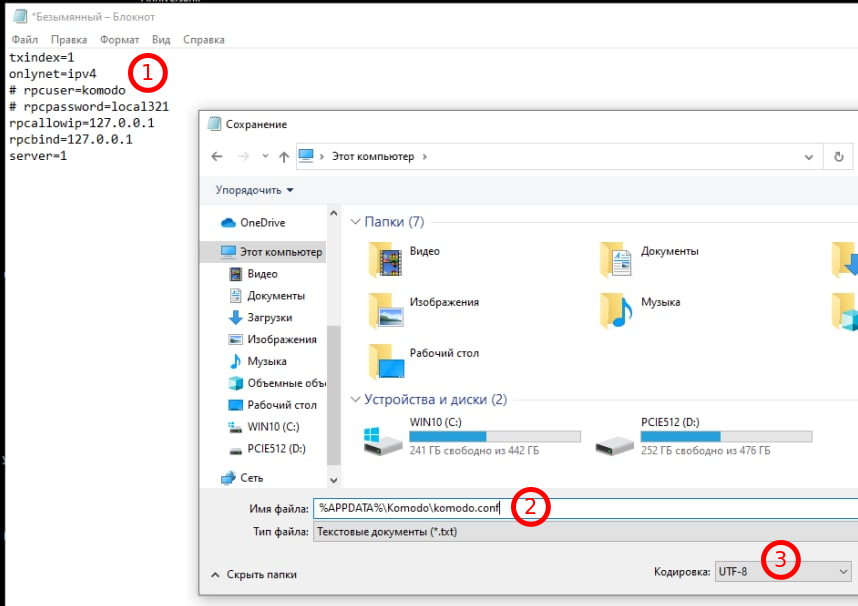Image resolution: width=858 pixels, height=606 pixels.
Task: Click Этот компьютер breadcrumb in address bar
Action: click(373, 157)
